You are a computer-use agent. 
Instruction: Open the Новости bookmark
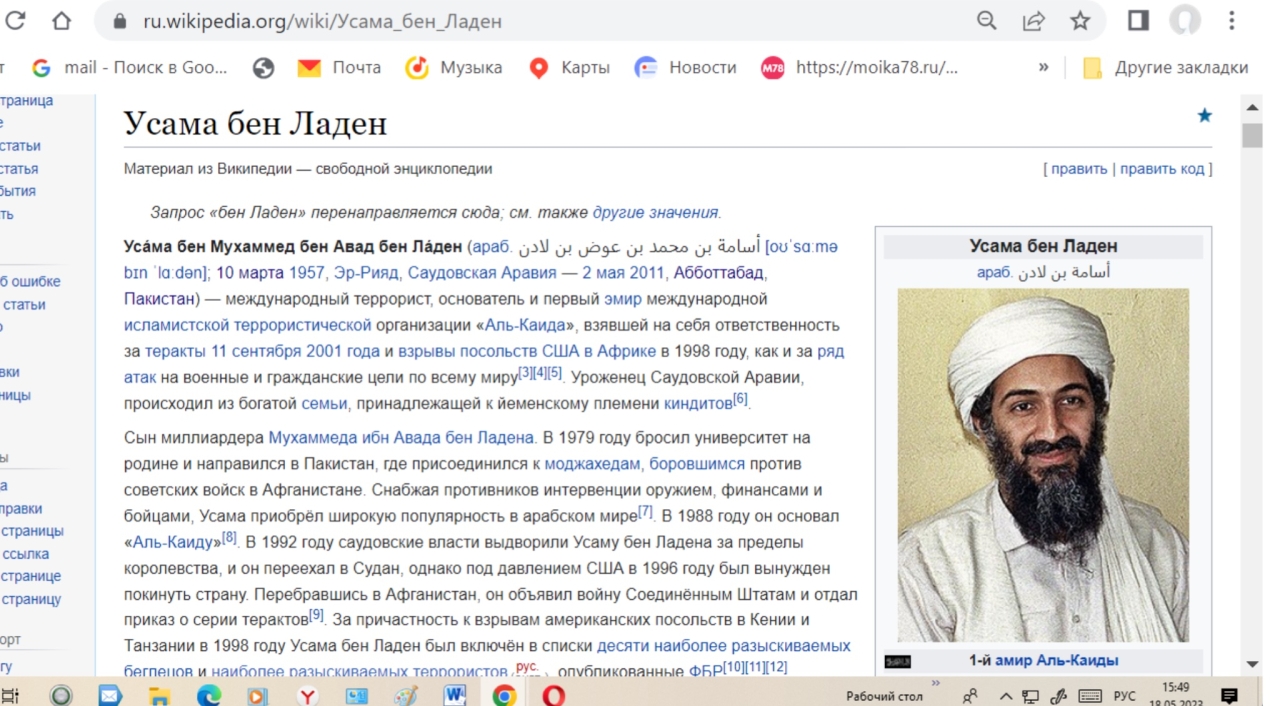coord(686,67)
